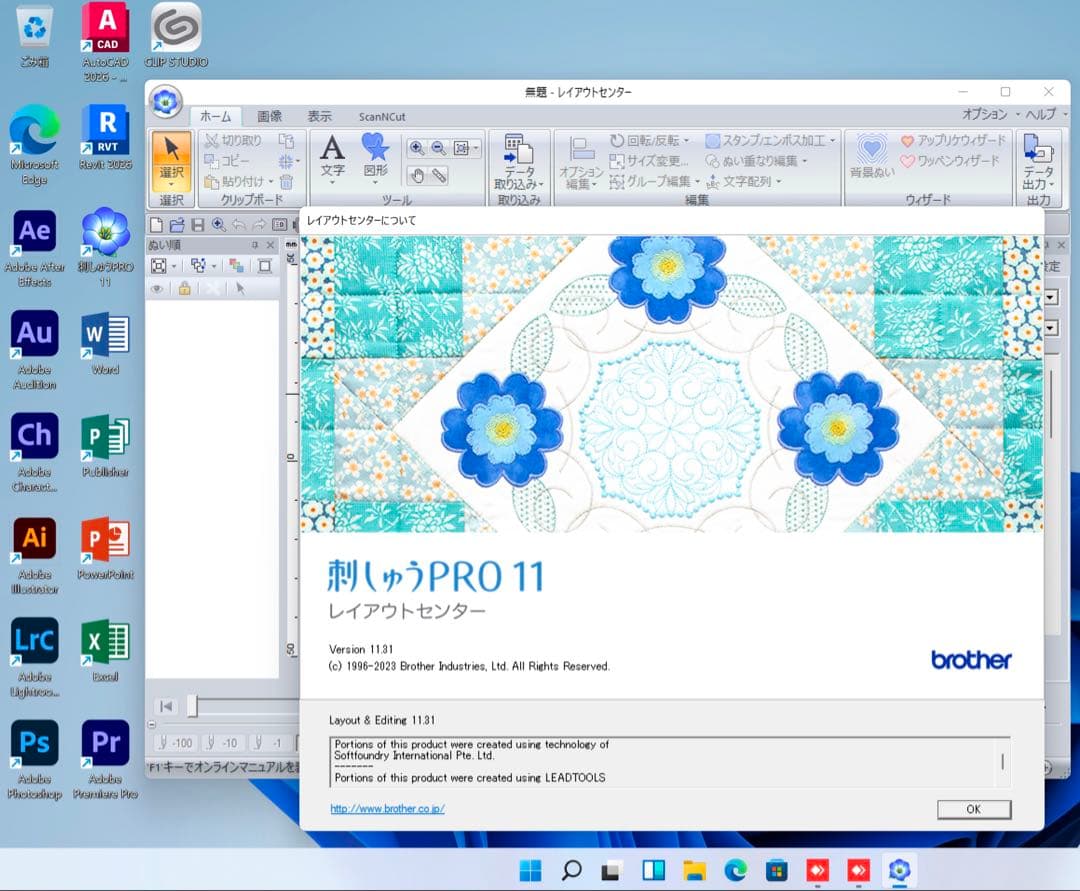Toggle visibility with the eye icon
The width and height of the screenshot is (1080, 891).
[x=157, y=289]
